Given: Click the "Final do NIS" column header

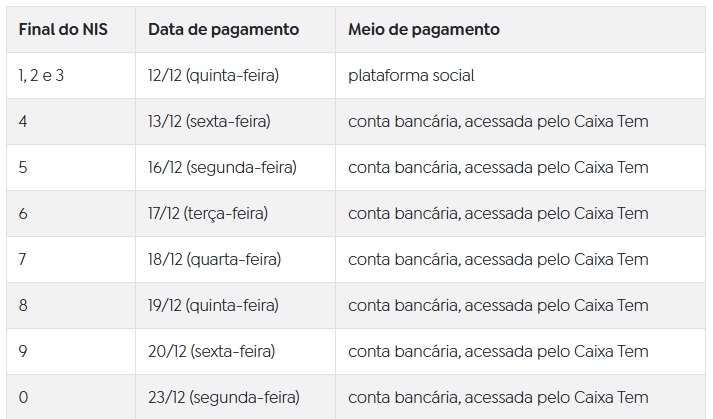Looking at the screenshot, I should click(x=63, y=30).
